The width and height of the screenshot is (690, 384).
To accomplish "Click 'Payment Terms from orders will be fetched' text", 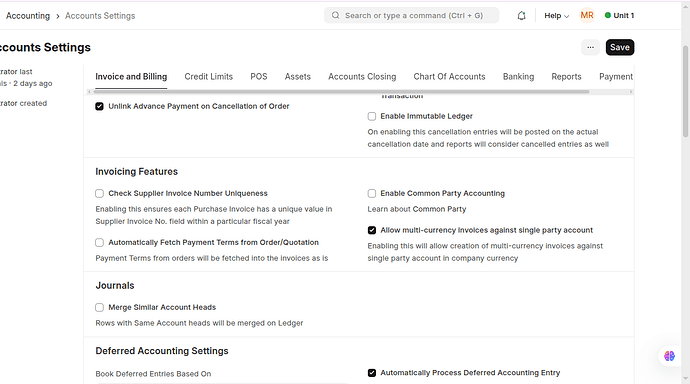I will coord(212,258).
